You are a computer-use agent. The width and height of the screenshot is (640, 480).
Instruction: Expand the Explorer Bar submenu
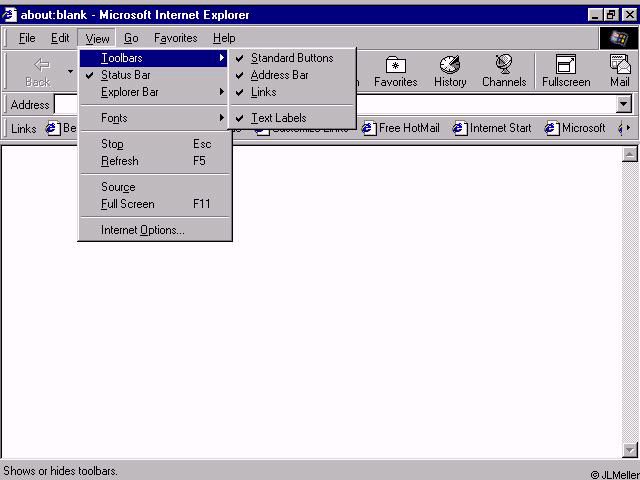coord(154,92)
